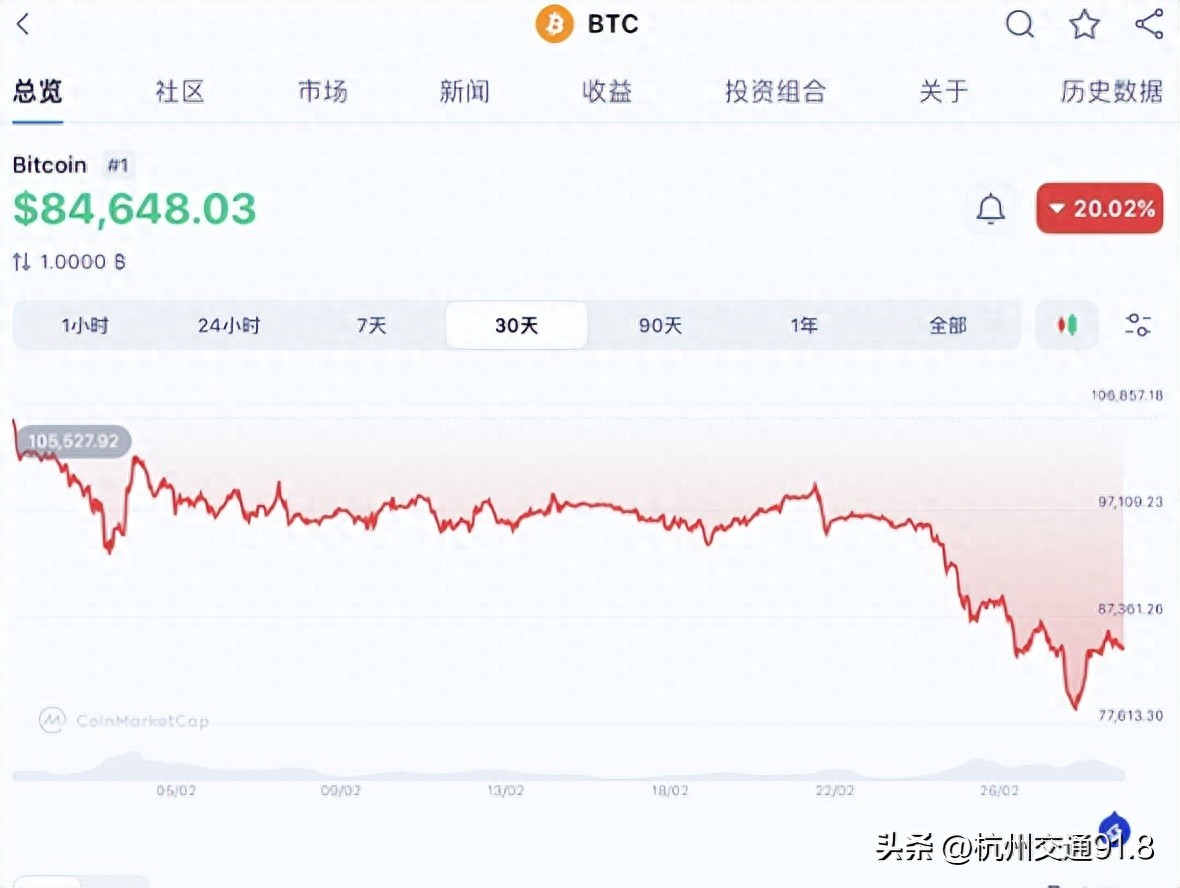
Task: Click the red 20.02% change badge
Action: coord(1099,208)
